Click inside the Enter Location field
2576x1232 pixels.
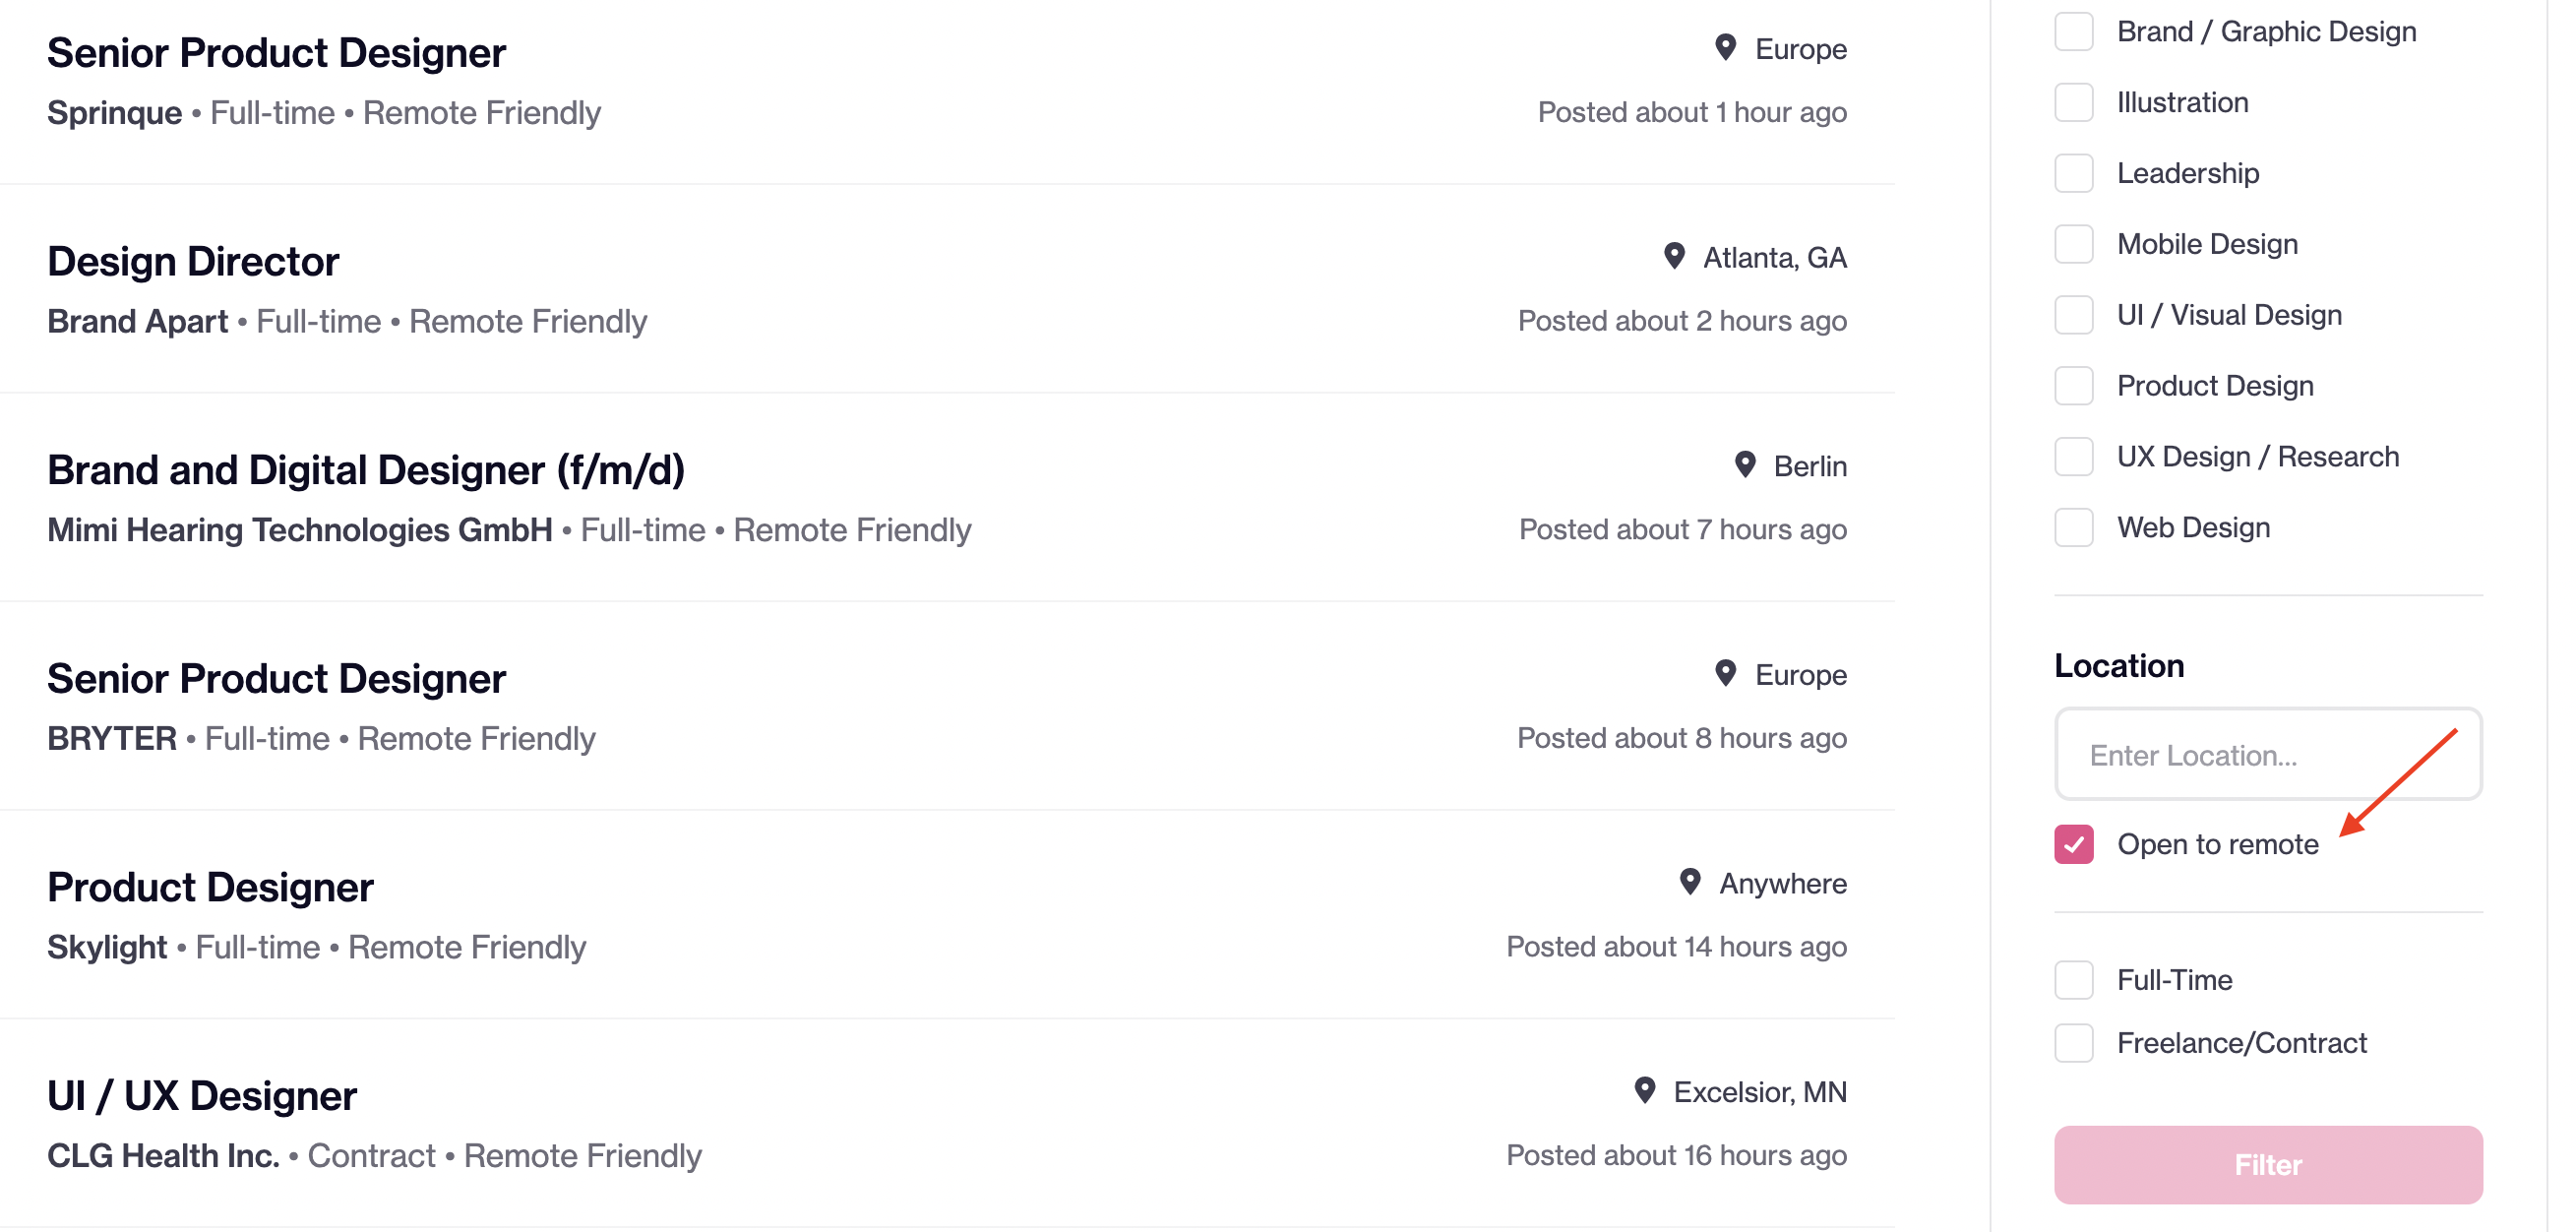point(2268,755)
